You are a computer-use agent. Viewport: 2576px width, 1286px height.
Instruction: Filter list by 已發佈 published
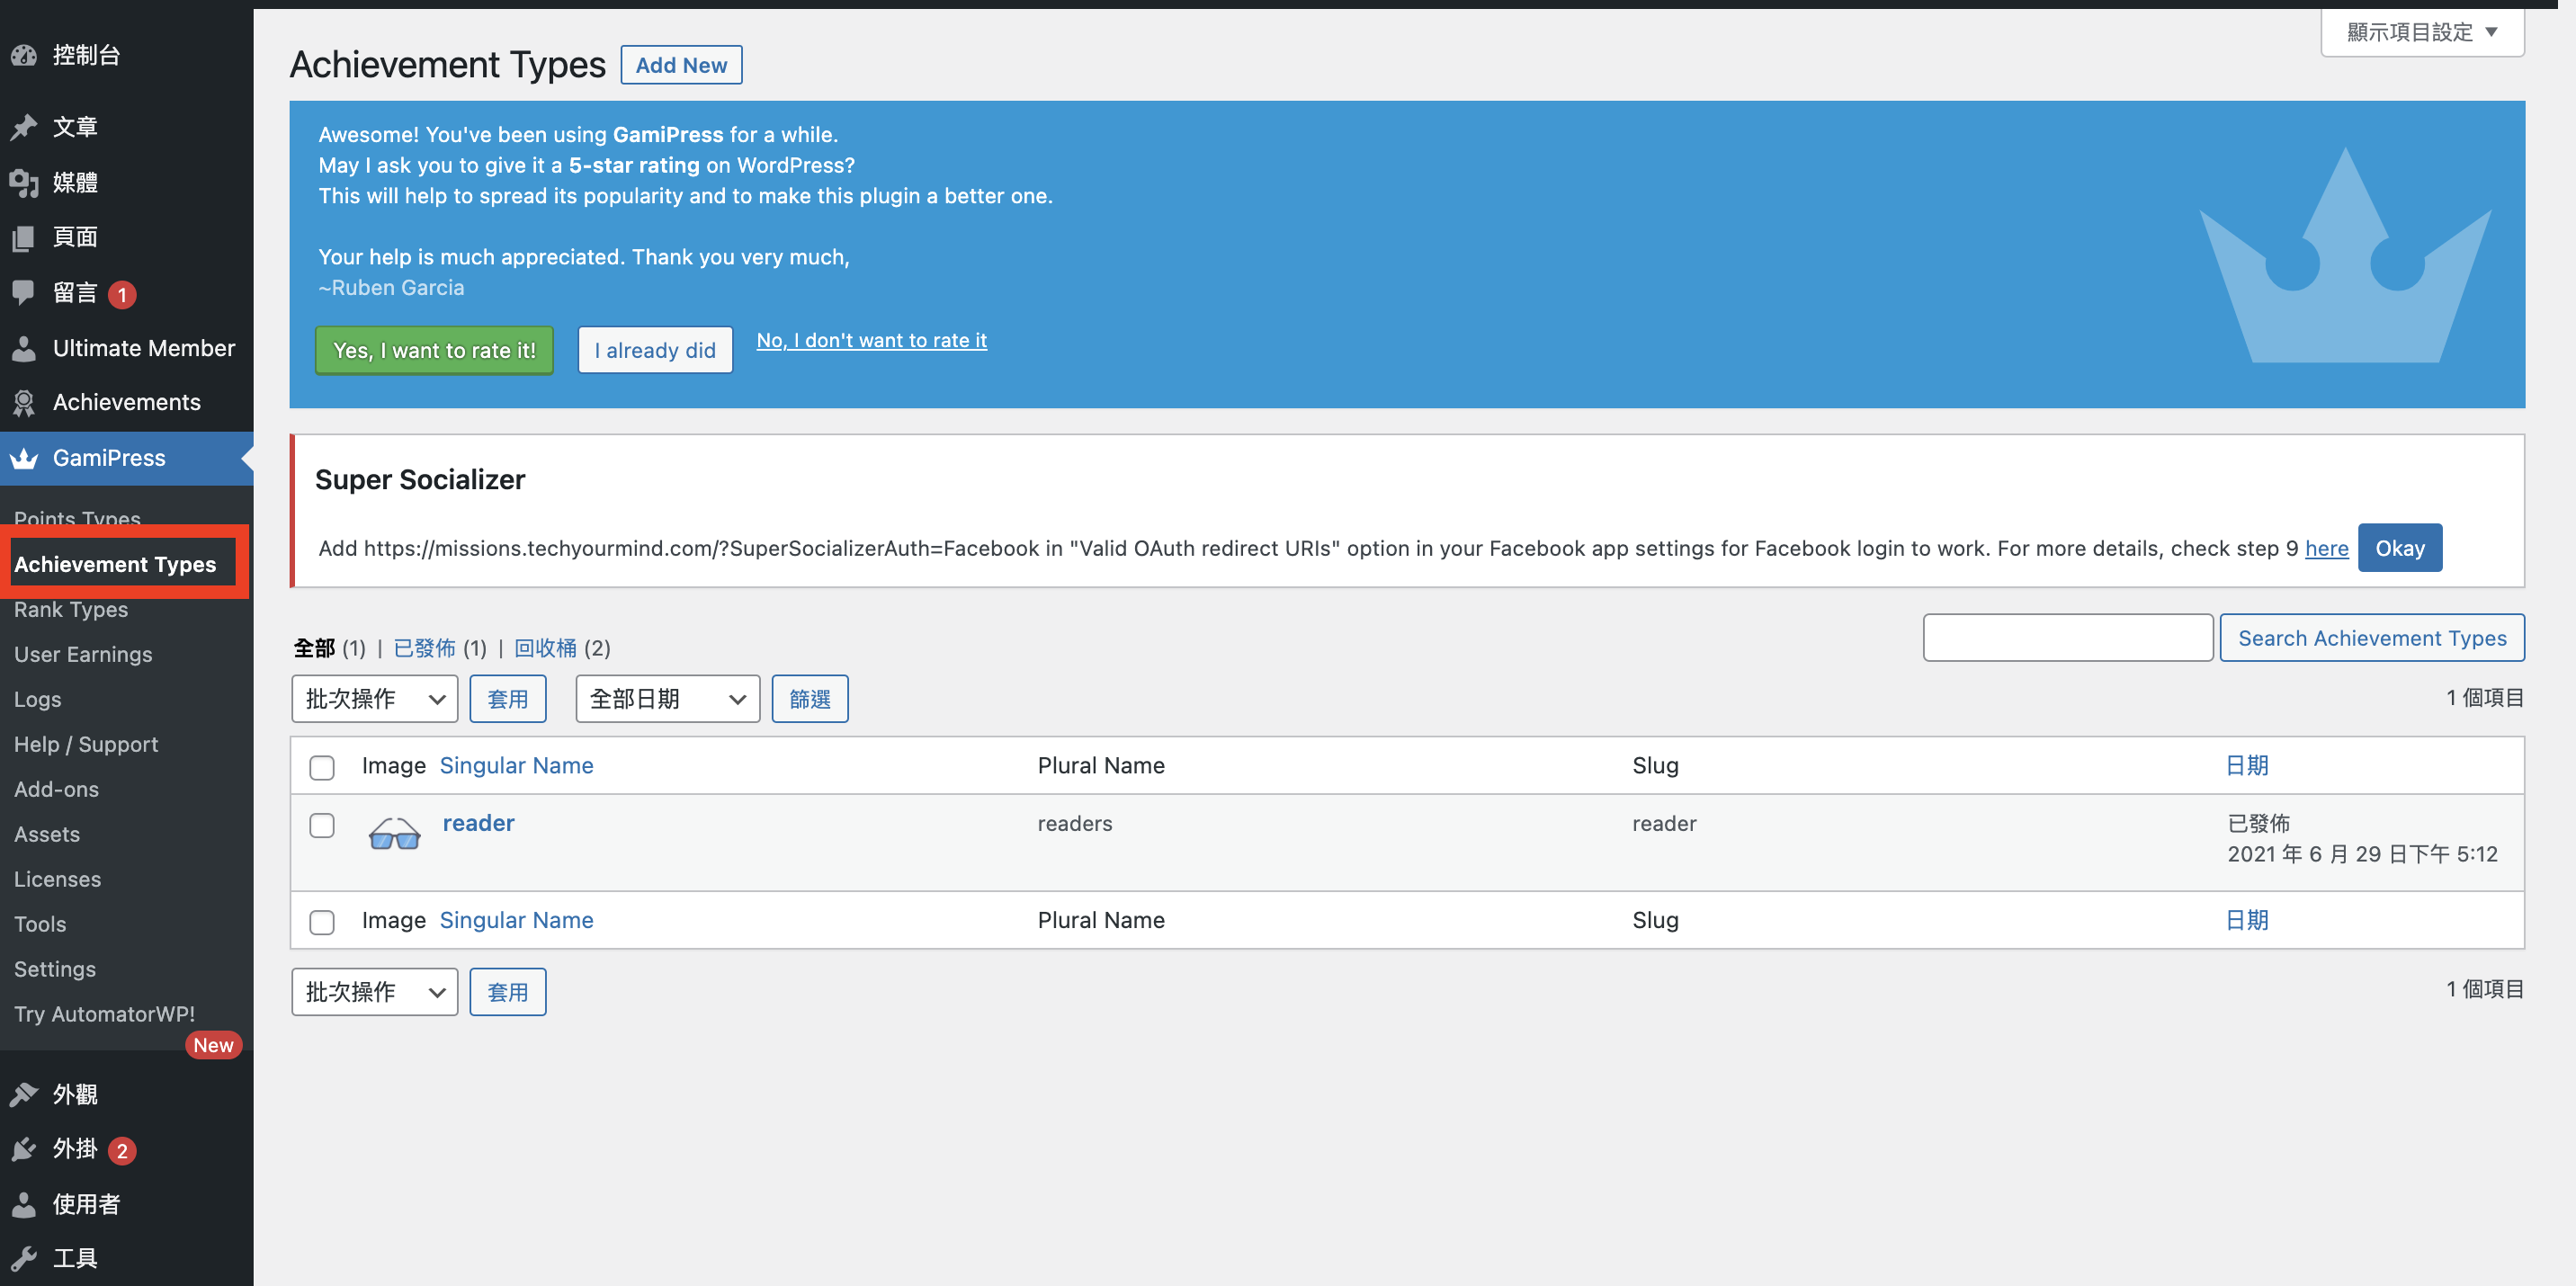tap(424, 648)
